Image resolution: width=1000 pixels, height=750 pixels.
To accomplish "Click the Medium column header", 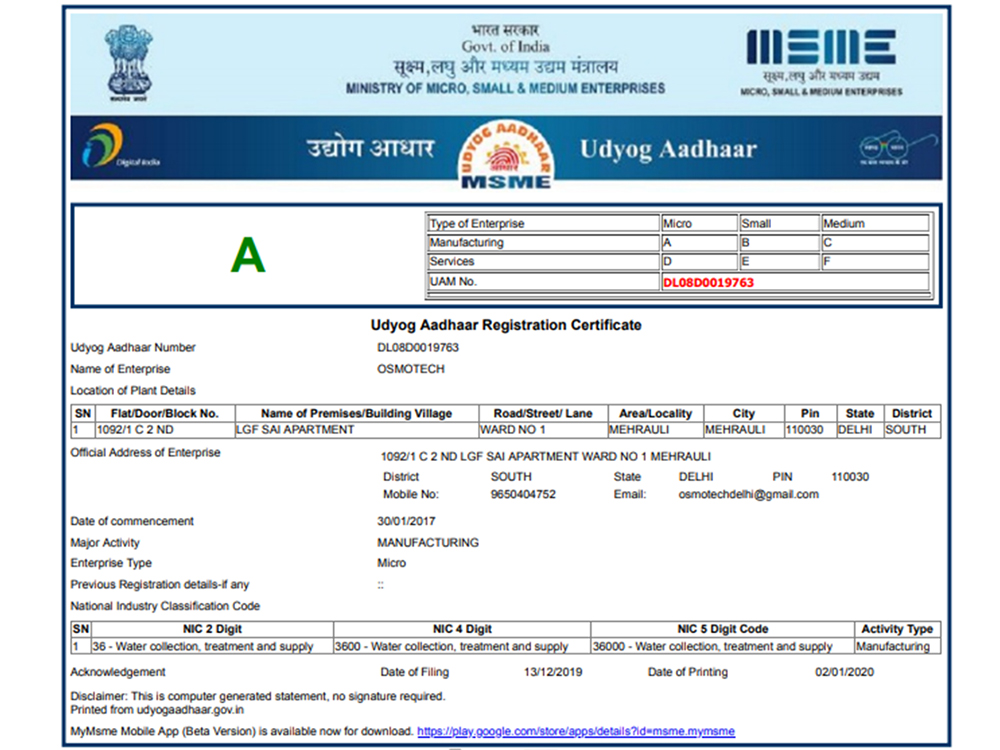I will [874, 223].
